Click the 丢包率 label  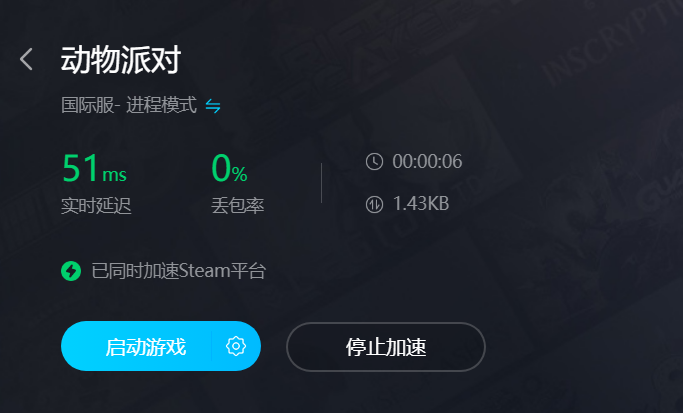(238, 205)
